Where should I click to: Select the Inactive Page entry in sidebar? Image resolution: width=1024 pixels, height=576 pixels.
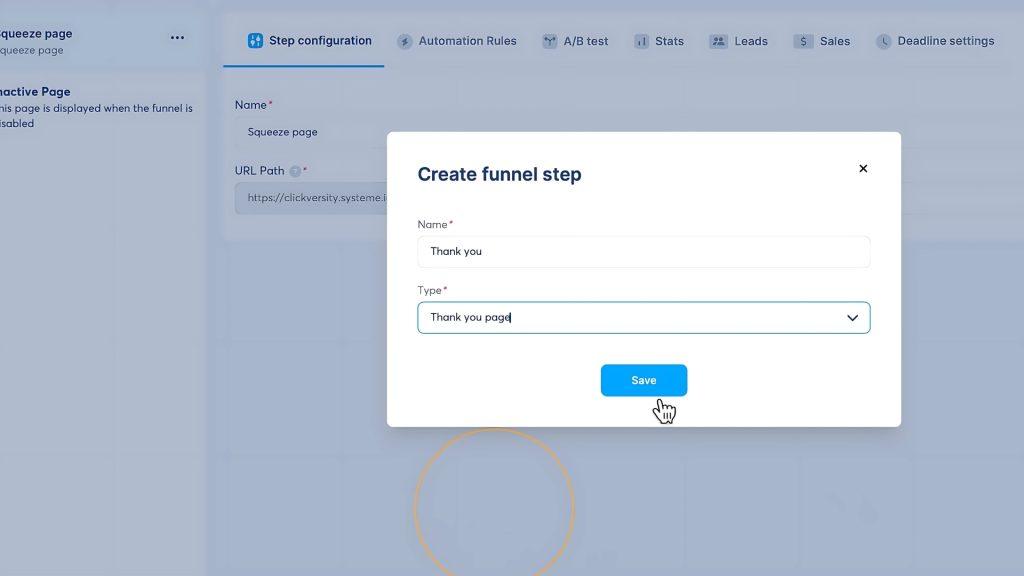point(96,107)
